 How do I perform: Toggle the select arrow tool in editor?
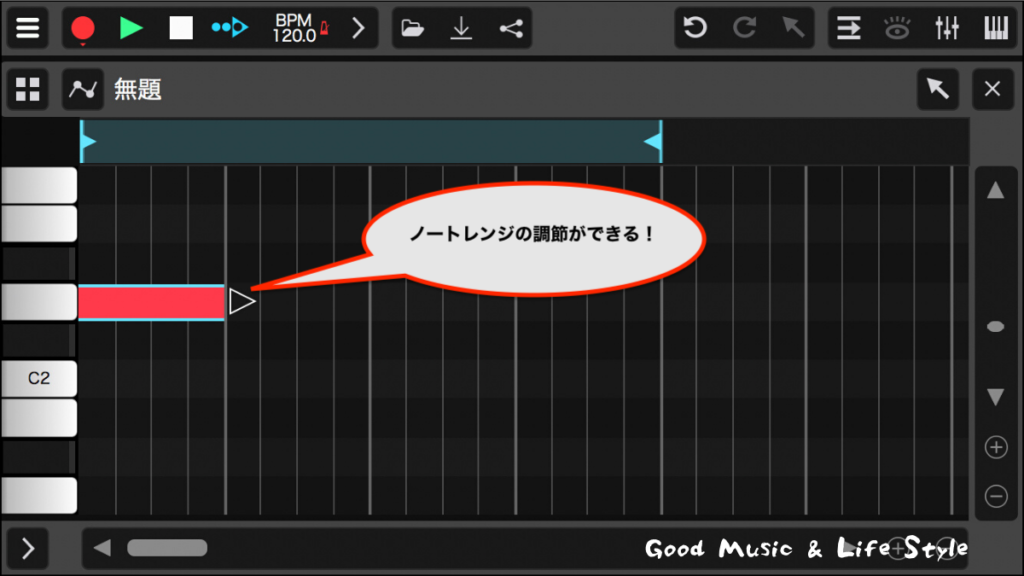[x=938, y=89]
